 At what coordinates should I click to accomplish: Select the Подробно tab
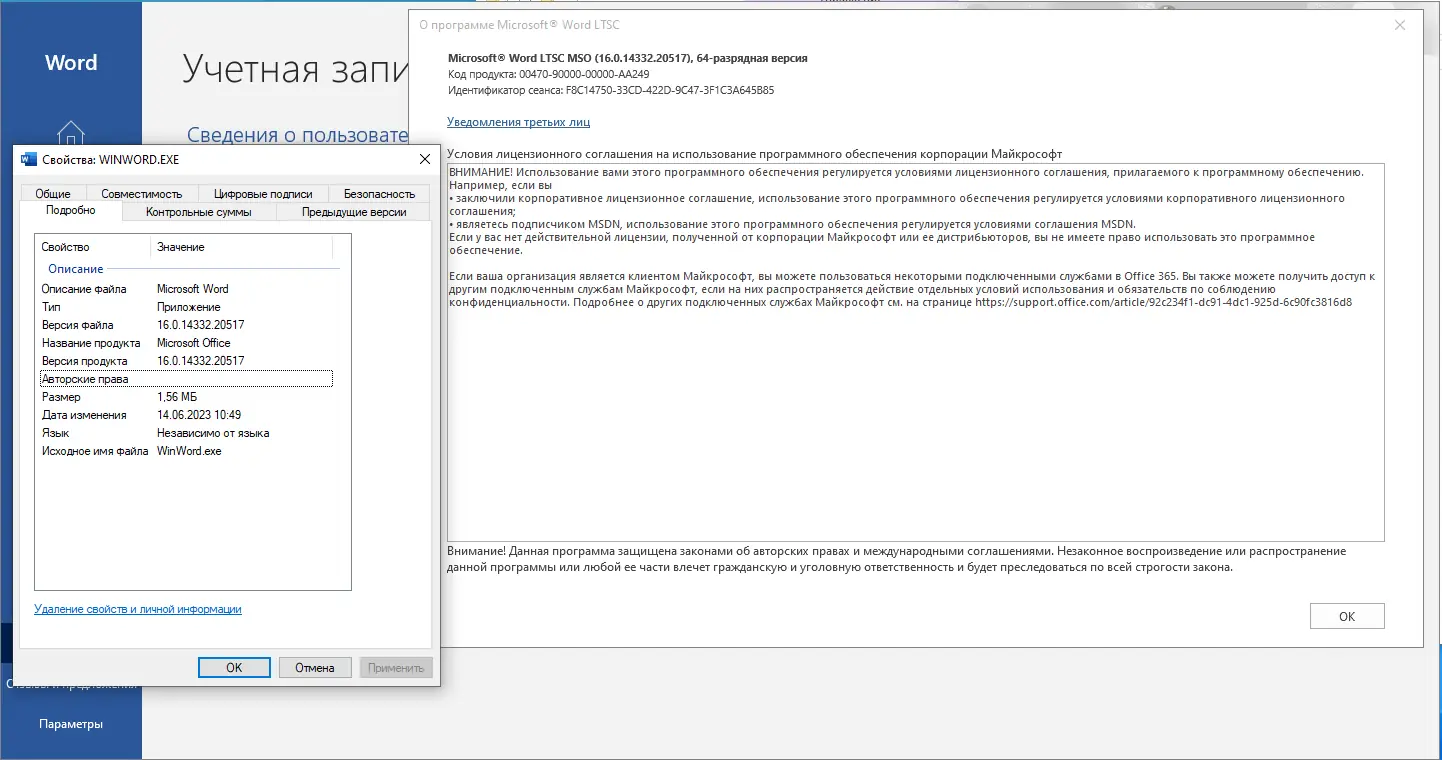(x=71, y=211)
